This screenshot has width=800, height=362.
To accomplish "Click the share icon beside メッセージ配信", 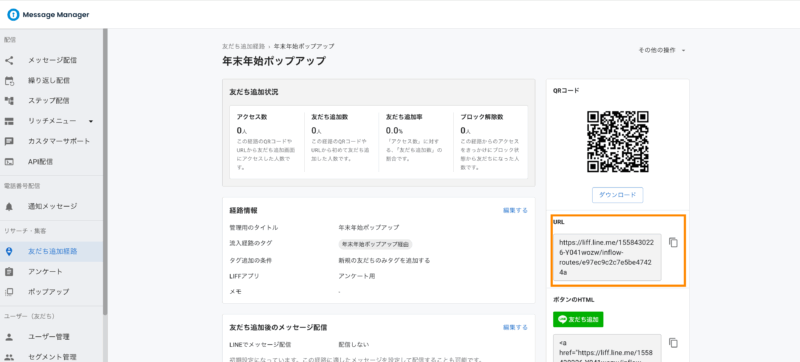I will [x=9, y=60].
